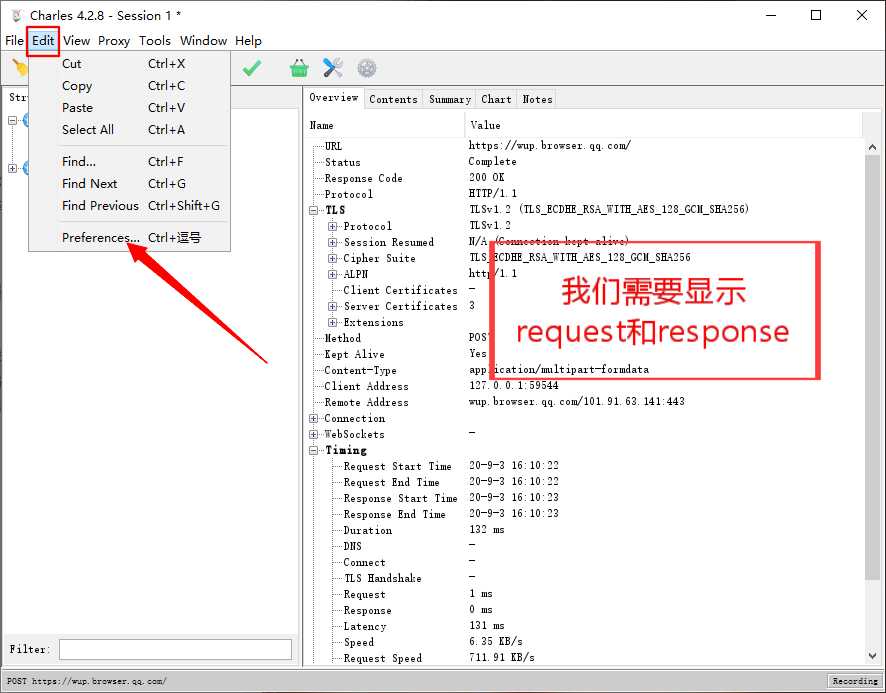Viewport: 886px width, 693px height.
Task: Open the gray gear settings icon
Action: pos(367,68)
